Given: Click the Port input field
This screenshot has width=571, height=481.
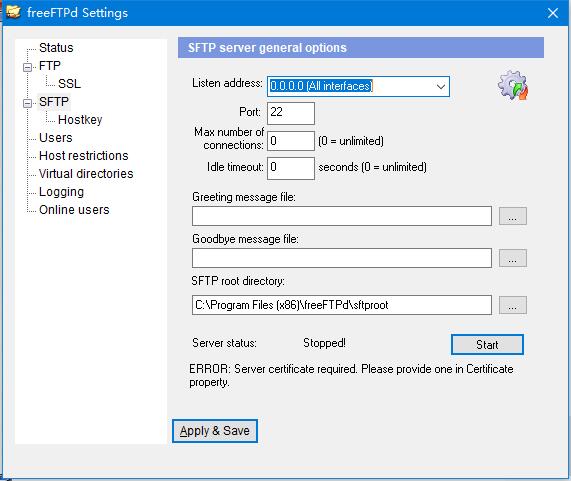Looking at the screenshot, I should pyautogui.click(x=291, y=113).
